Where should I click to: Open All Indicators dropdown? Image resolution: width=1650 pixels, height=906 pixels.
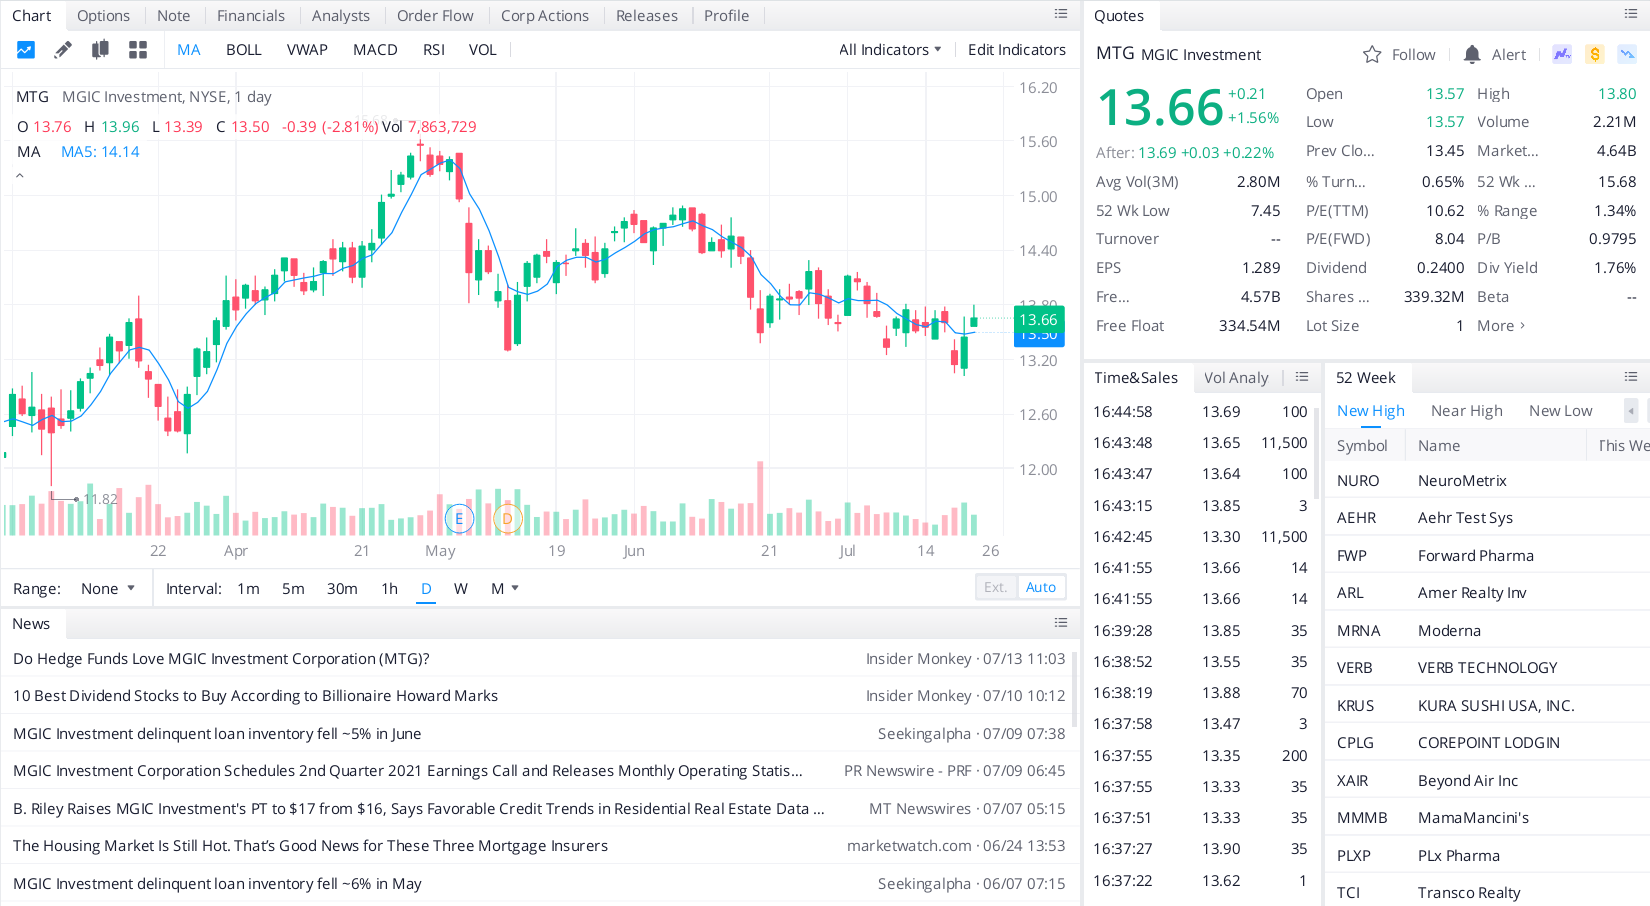890,50
